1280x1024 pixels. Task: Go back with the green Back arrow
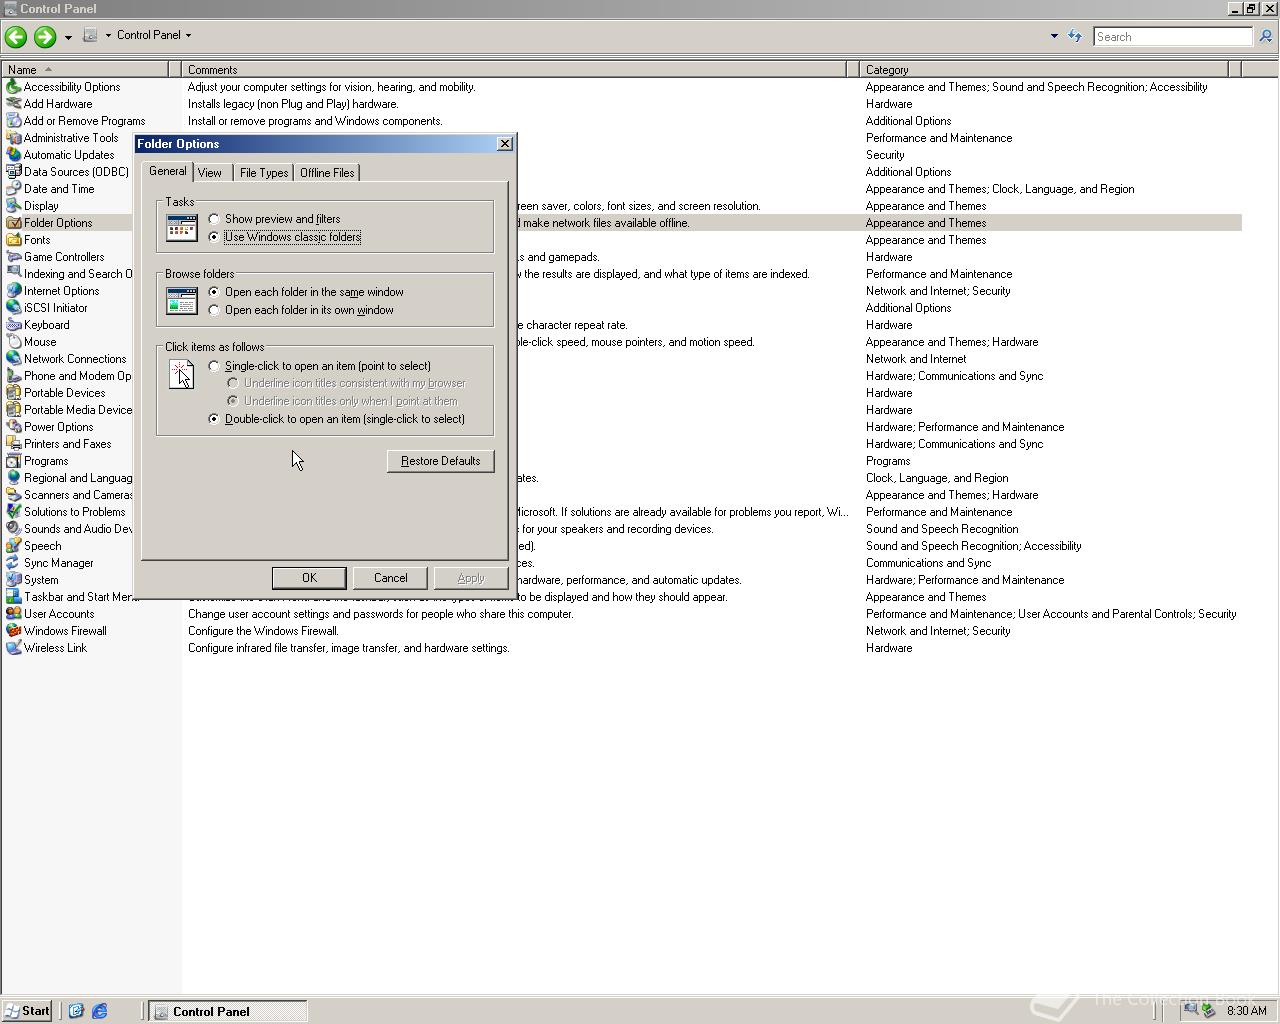[16, 37]
